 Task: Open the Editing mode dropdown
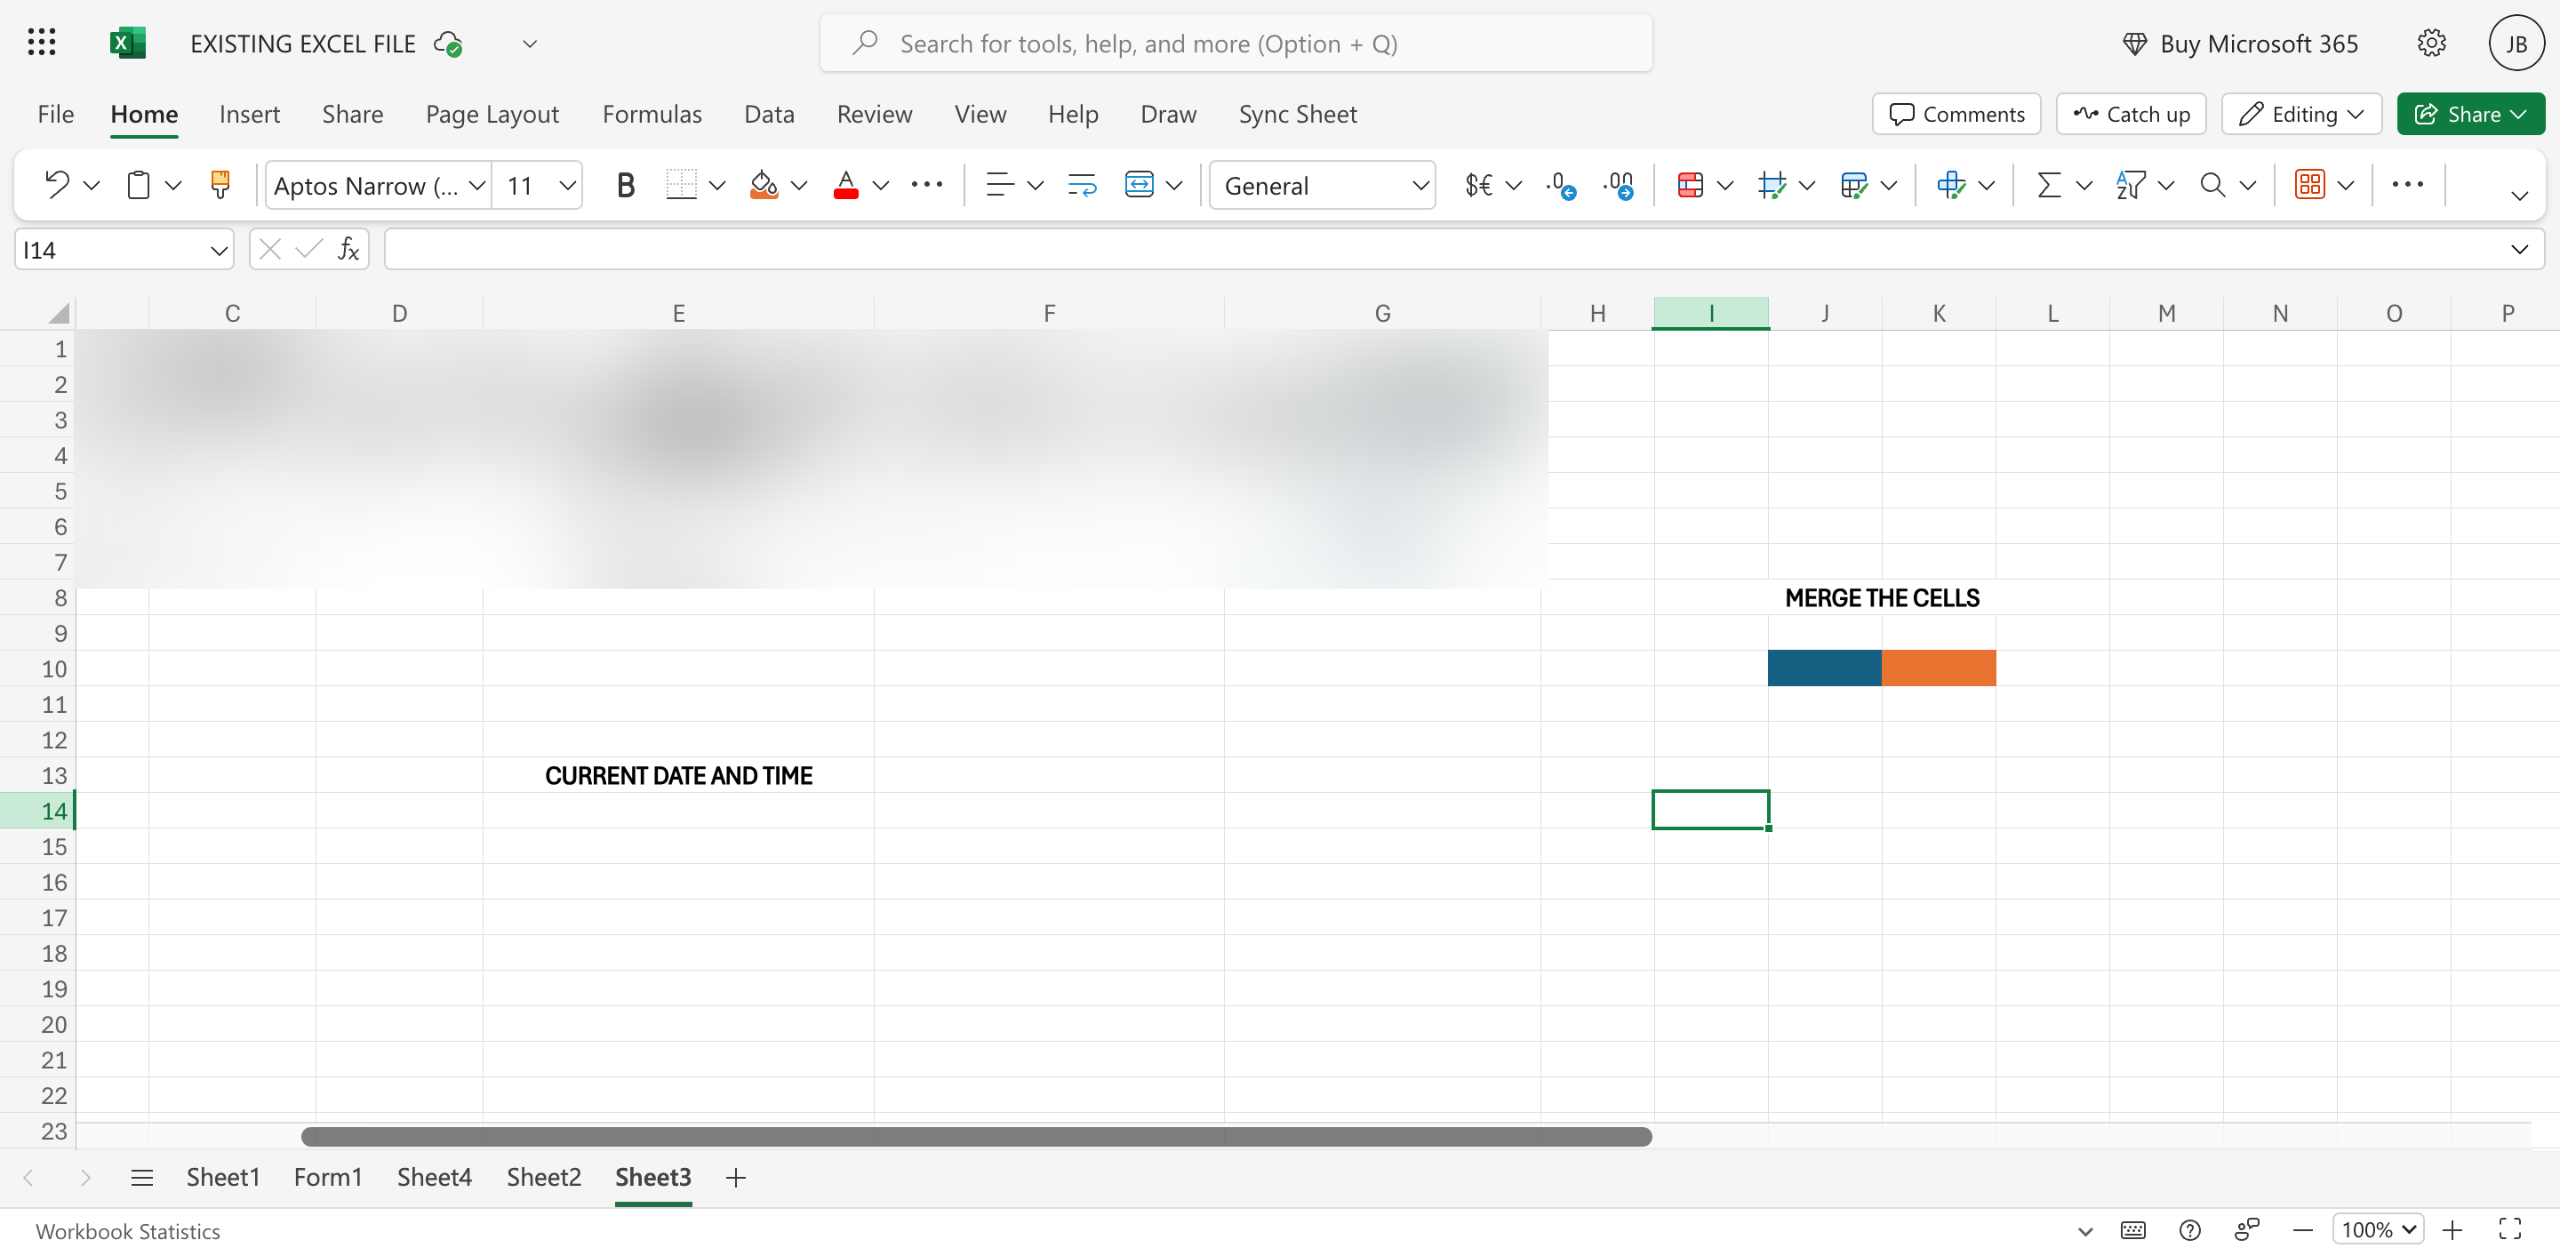pos(2301,114)
